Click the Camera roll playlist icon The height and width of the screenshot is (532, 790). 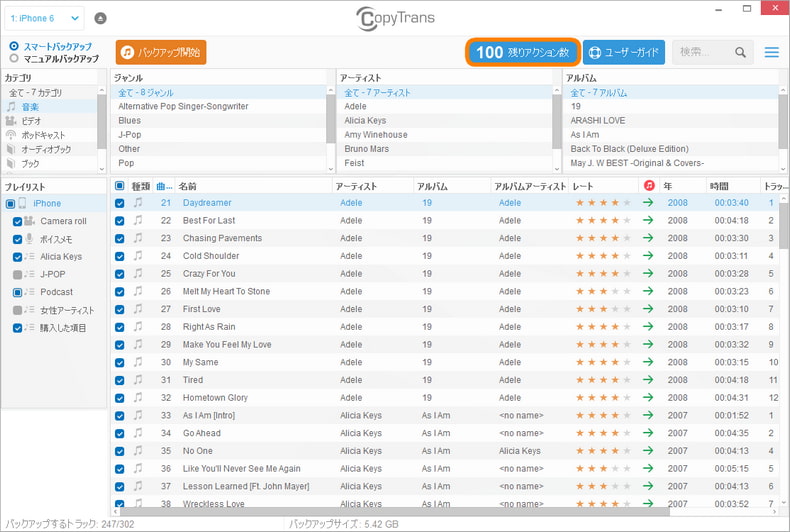(x=29, y=221)
